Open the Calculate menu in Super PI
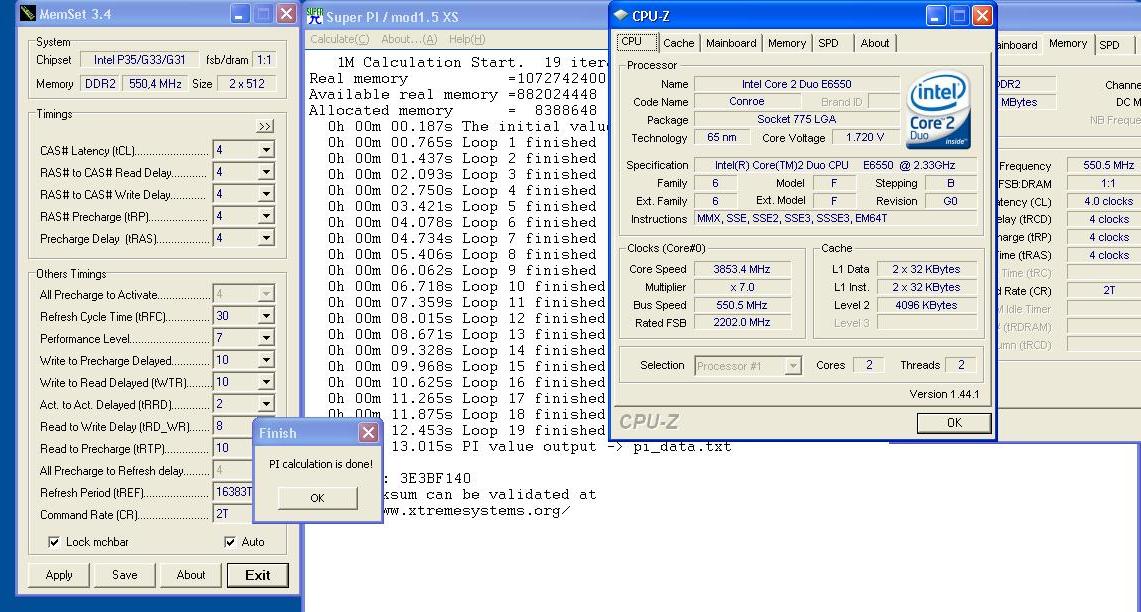1141x612 pixels. 339,39
